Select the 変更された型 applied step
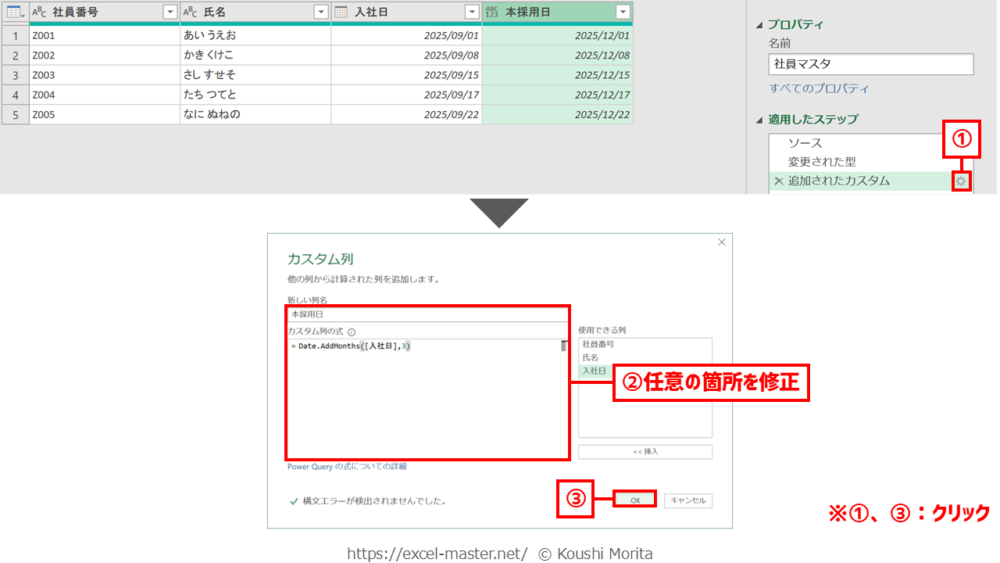Screen dimensions: 1000x563 pos(821,161)
